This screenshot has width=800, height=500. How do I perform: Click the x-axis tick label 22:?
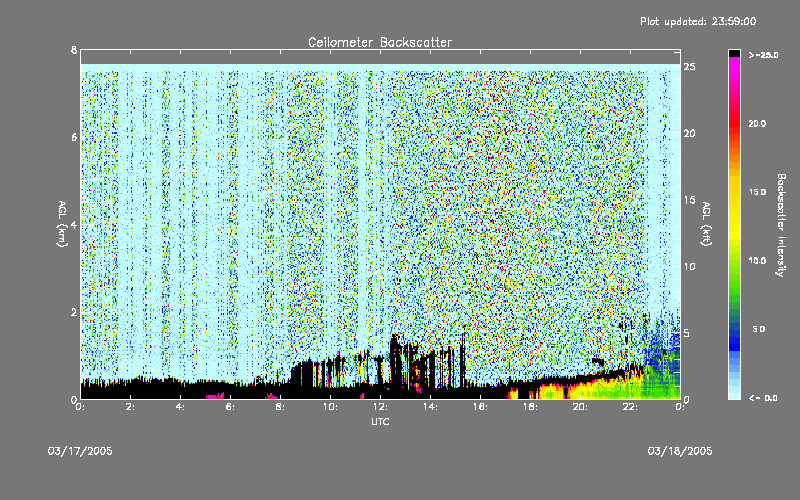[630, 407]
